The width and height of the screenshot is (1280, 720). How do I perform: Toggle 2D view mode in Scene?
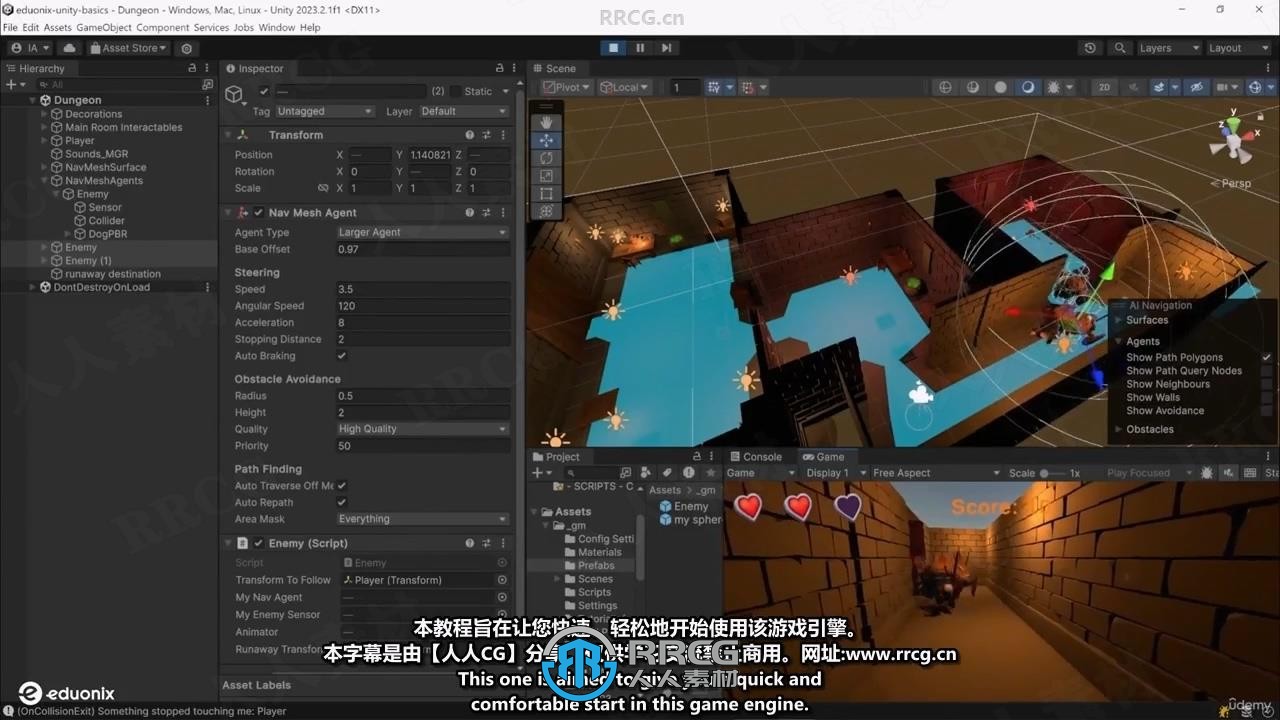[x=1105, y=87]
